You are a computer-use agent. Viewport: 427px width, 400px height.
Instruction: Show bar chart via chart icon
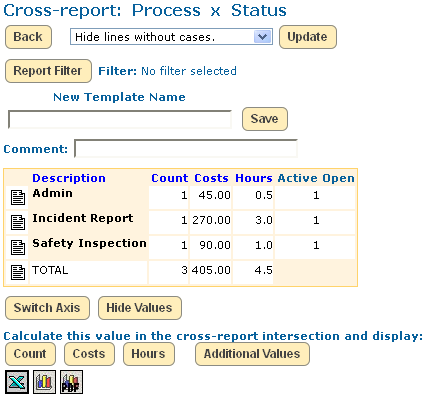(x=44, y=382)
